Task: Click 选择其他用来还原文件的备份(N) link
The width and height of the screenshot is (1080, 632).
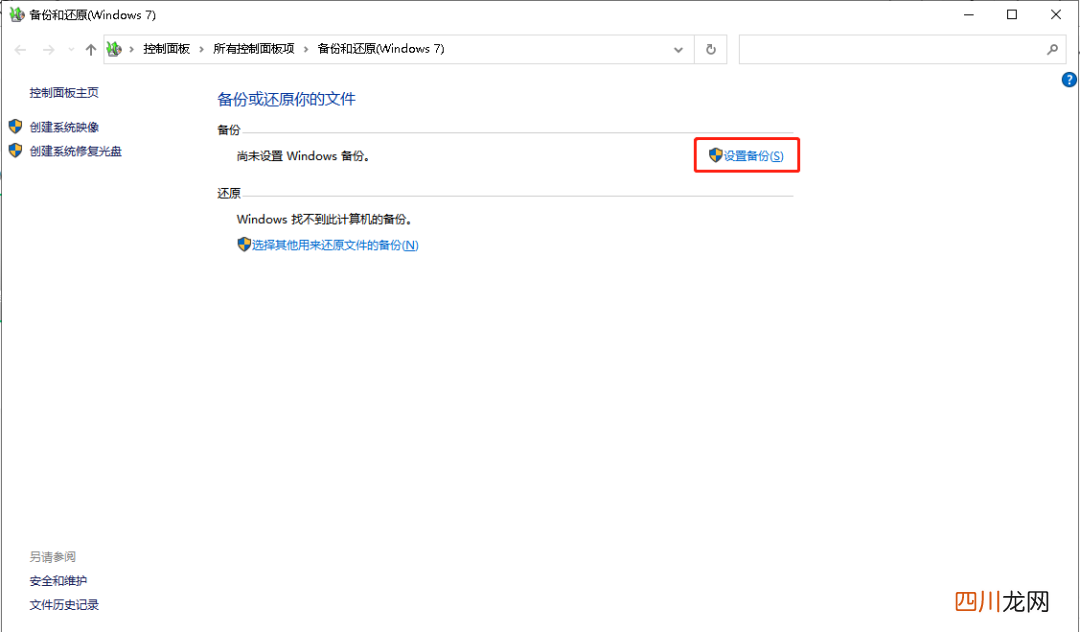Action: pyautogui.click(x=335, y=245)
